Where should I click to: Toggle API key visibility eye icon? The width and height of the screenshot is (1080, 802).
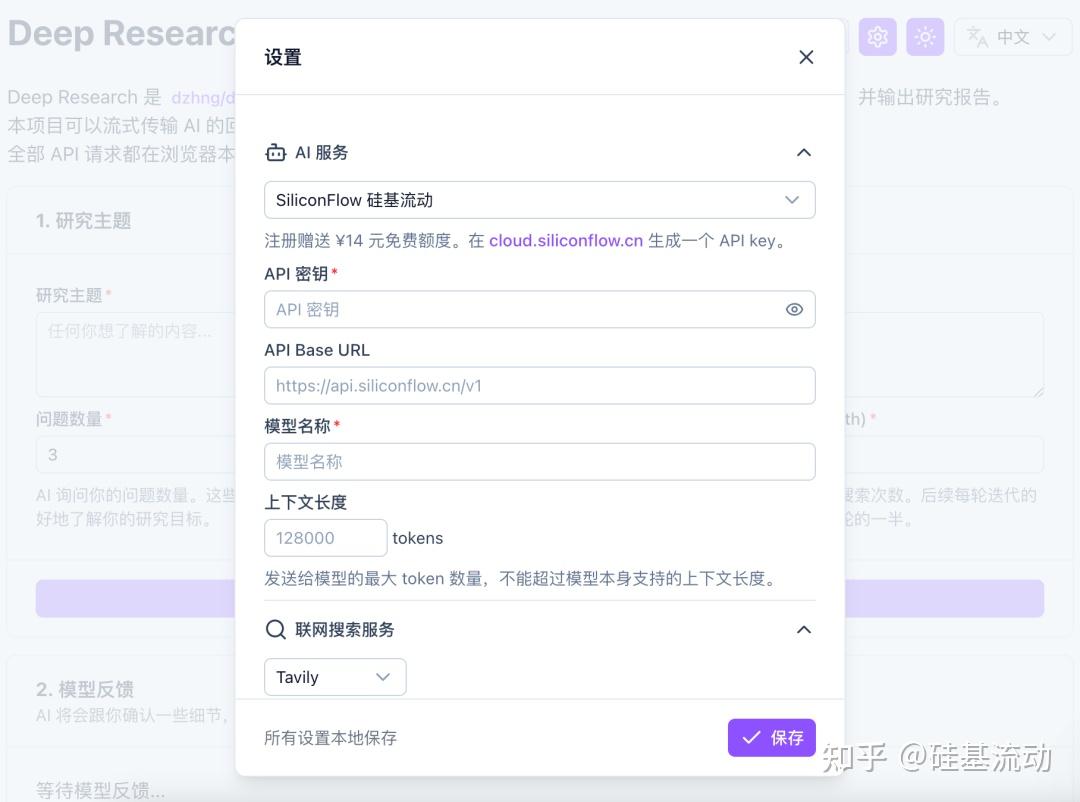pyautogui.click(x=793, y=309)
